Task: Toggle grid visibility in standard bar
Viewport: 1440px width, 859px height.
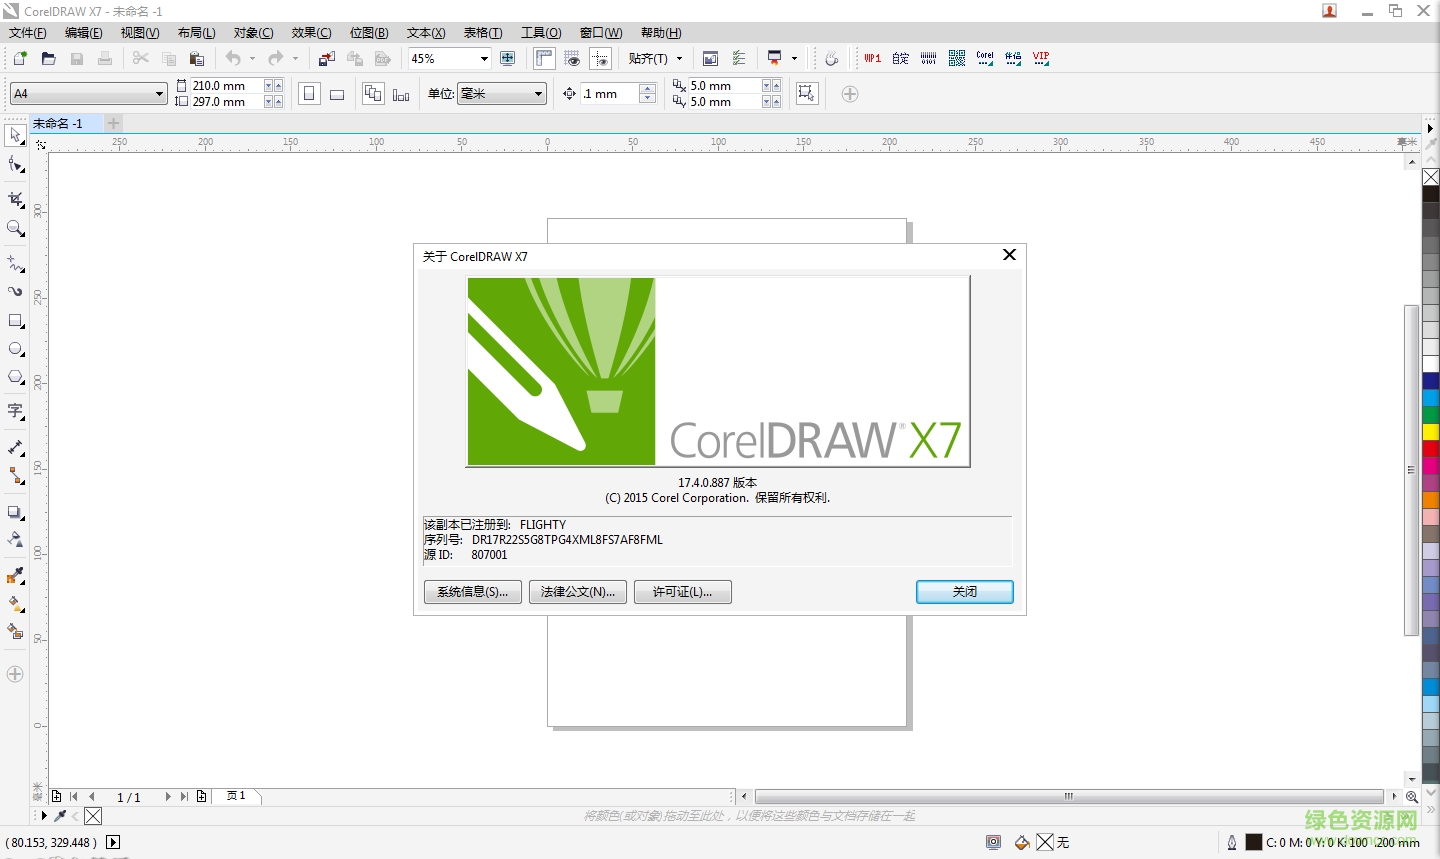Action: (572, 58)
